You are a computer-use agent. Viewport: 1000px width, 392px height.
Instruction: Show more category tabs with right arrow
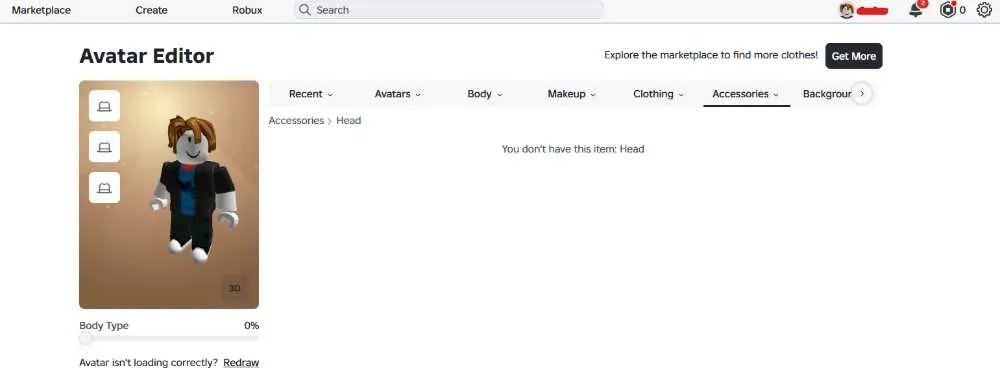pos(862,94)
